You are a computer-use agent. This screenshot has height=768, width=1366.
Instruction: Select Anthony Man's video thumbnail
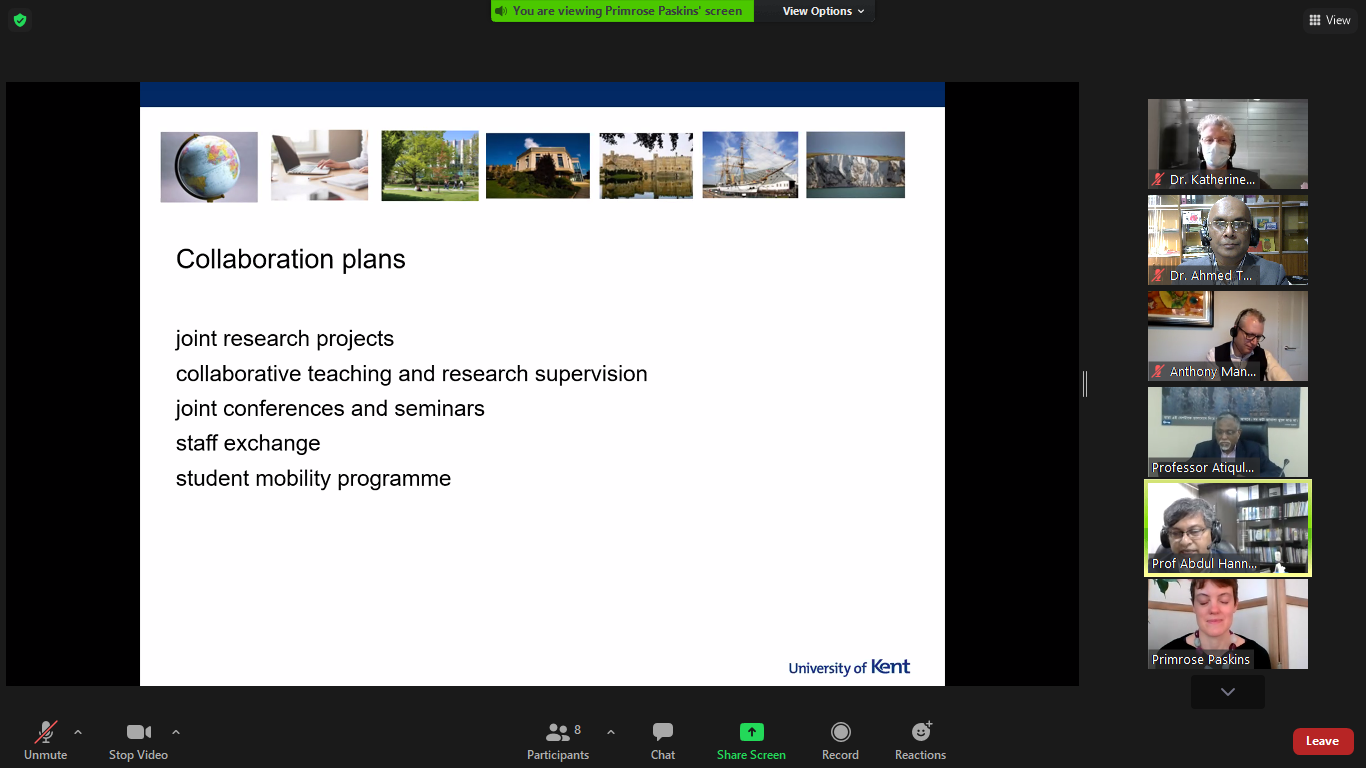pyautogui.click(x=1228, y=336)
